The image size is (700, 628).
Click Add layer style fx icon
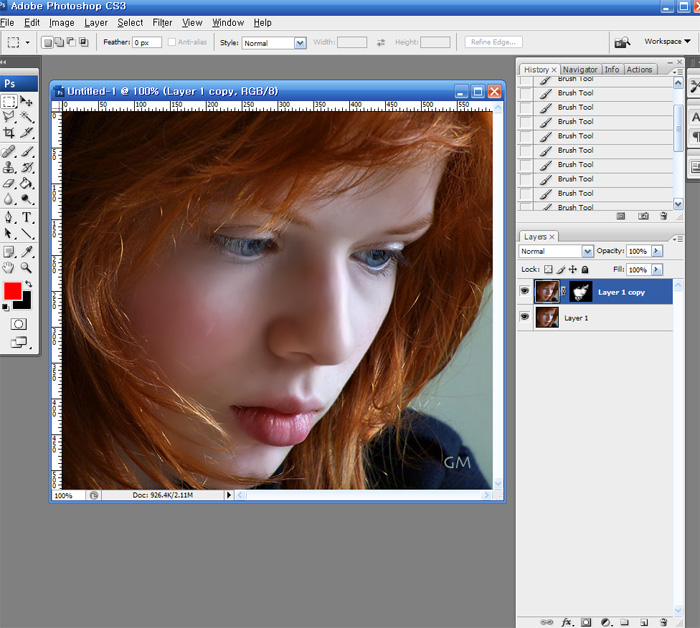point(567,622)
